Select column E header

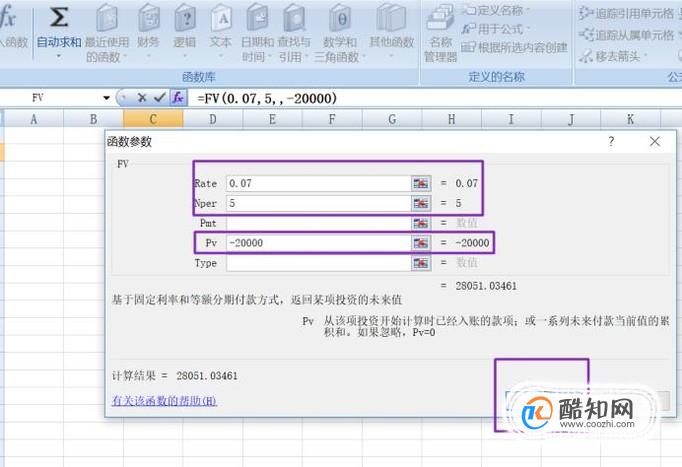point(272,119)
